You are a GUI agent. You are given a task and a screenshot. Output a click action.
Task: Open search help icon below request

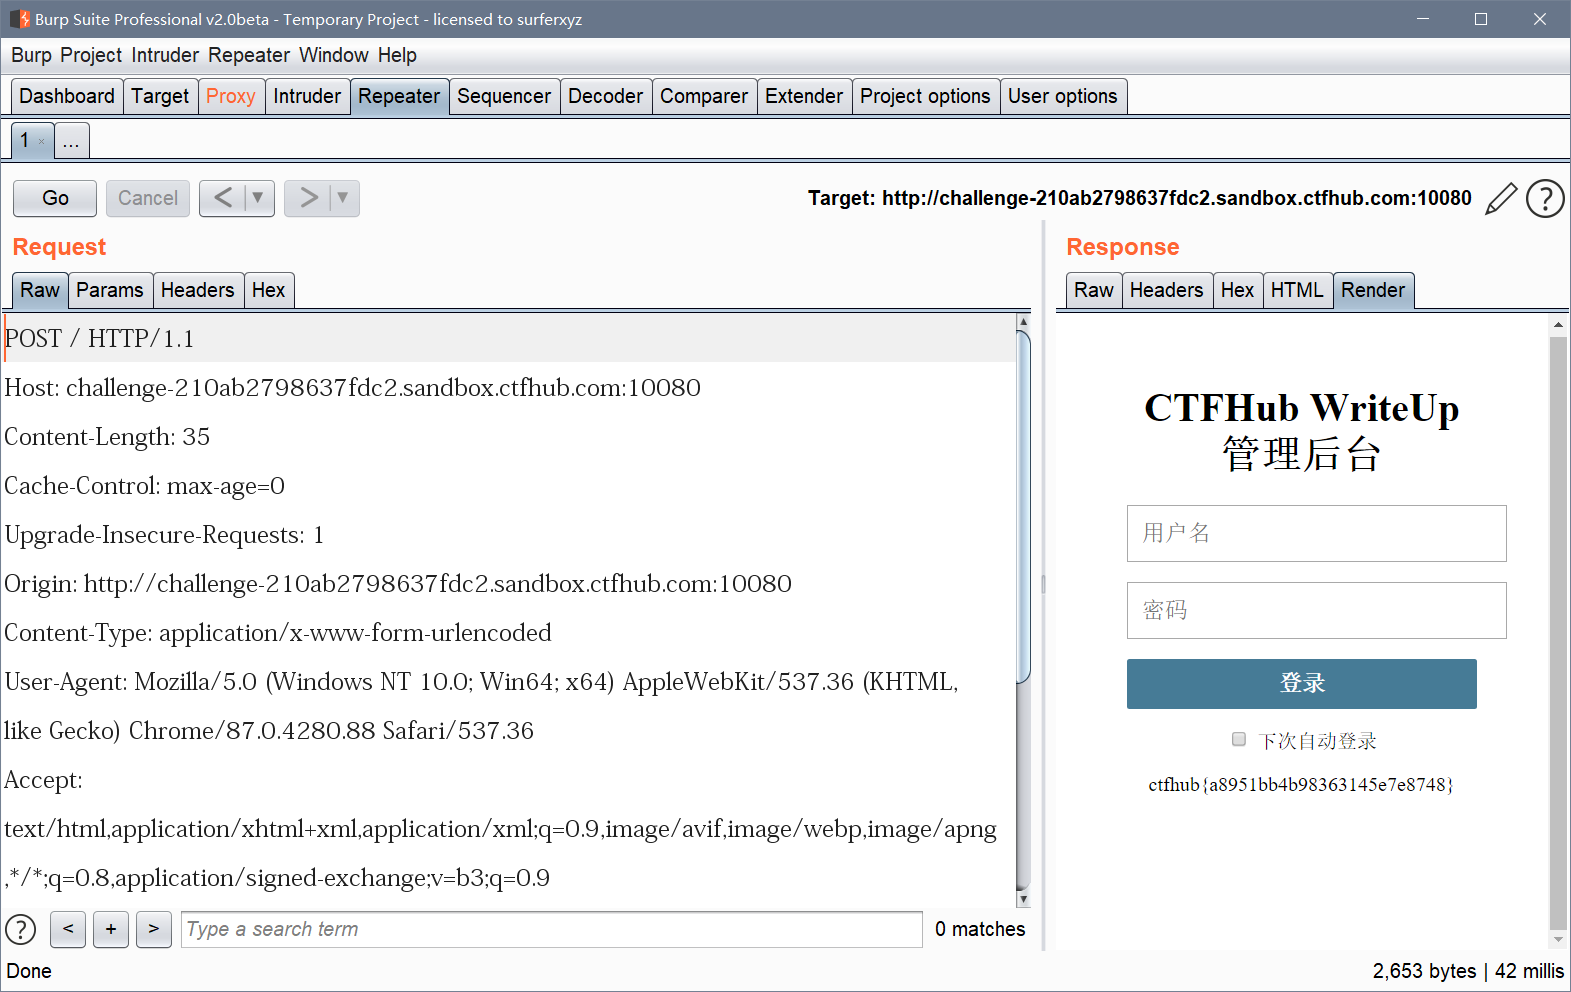21,929
